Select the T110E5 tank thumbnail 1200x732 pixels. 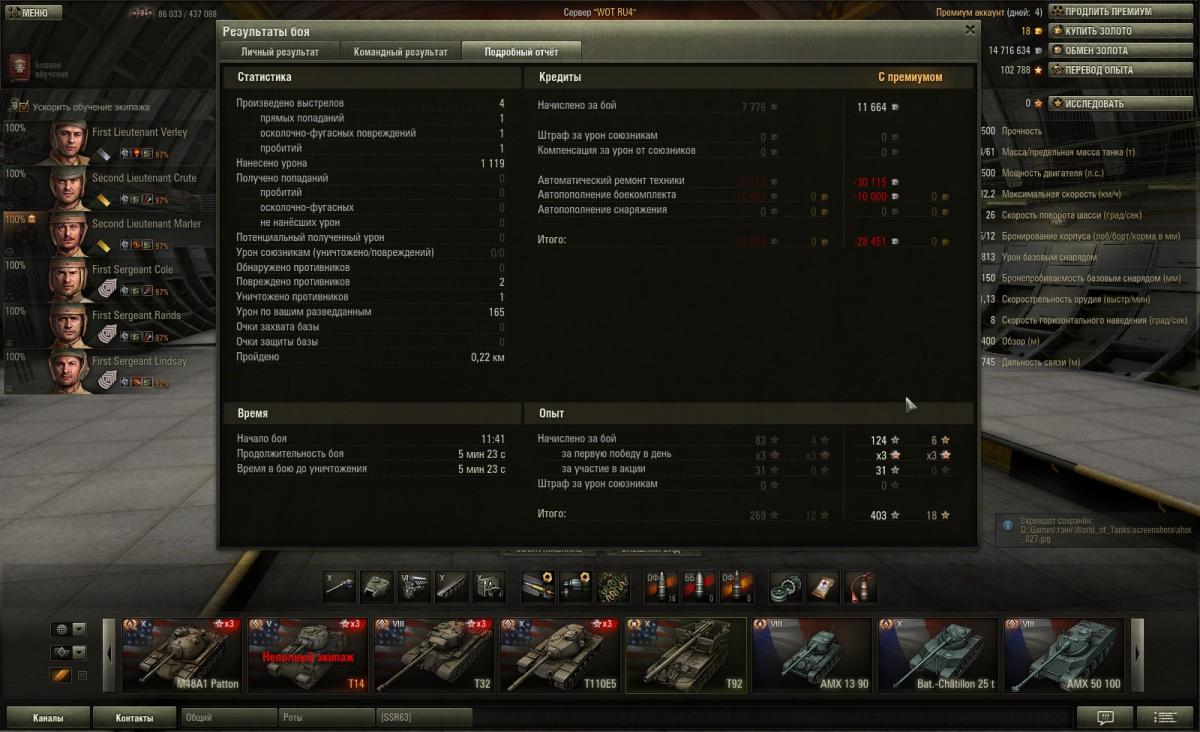[559, 655]
